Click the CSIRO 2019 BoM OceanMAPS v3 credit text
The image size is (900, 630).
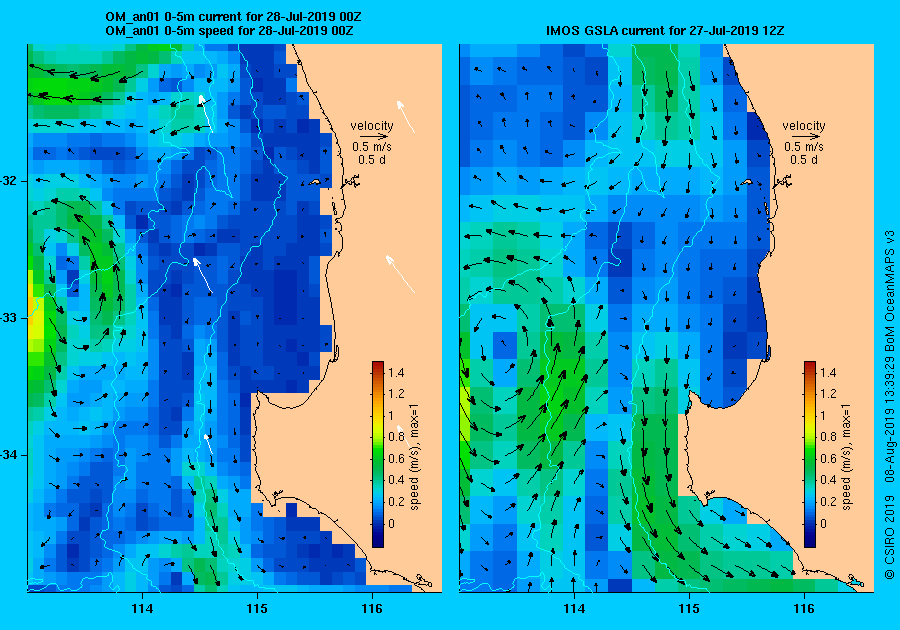point(889,405)
